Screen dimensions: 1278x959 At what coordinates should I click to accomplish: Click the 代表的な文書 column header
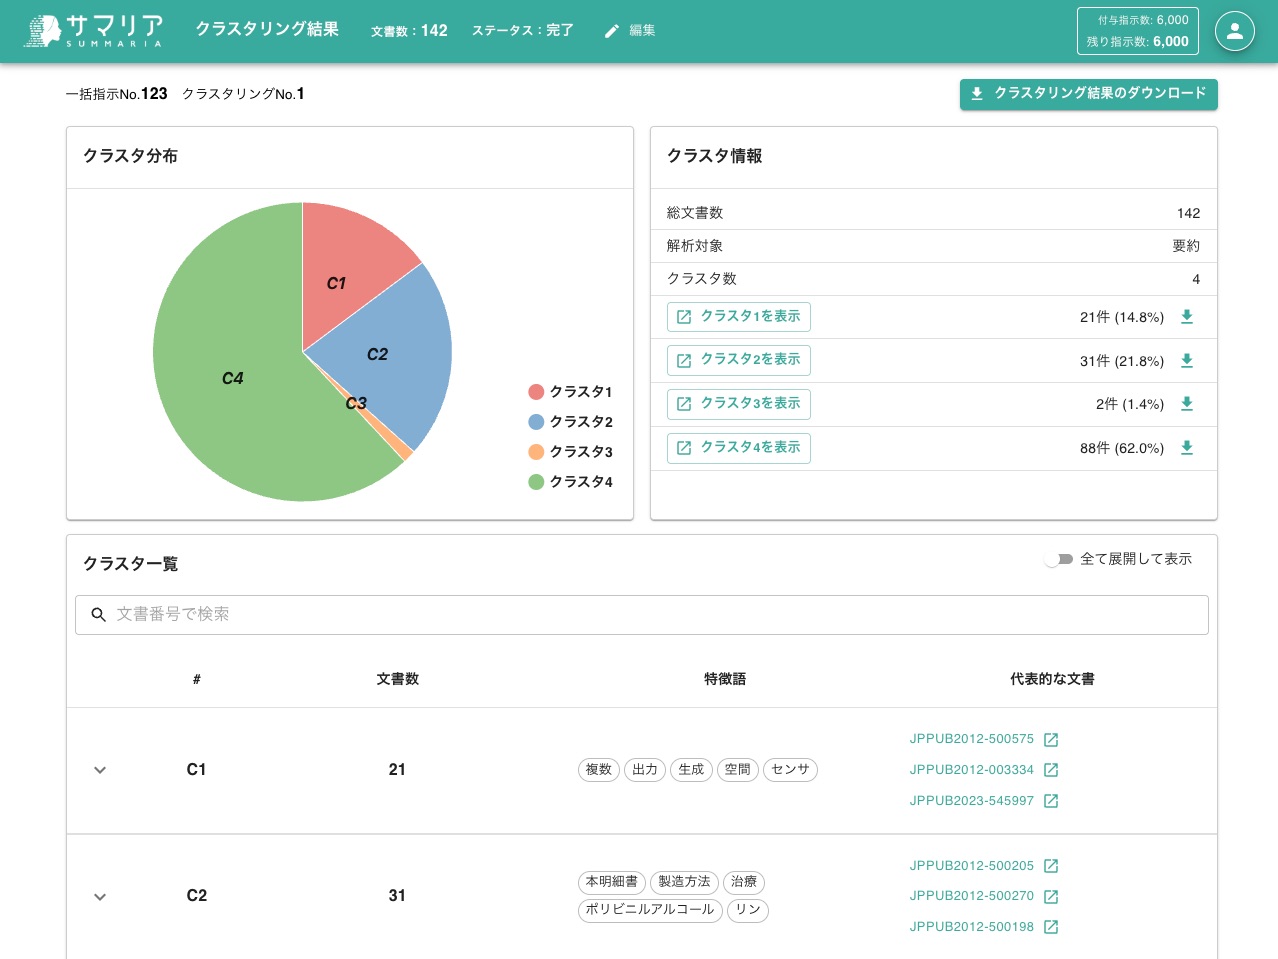coord(1052,679)
